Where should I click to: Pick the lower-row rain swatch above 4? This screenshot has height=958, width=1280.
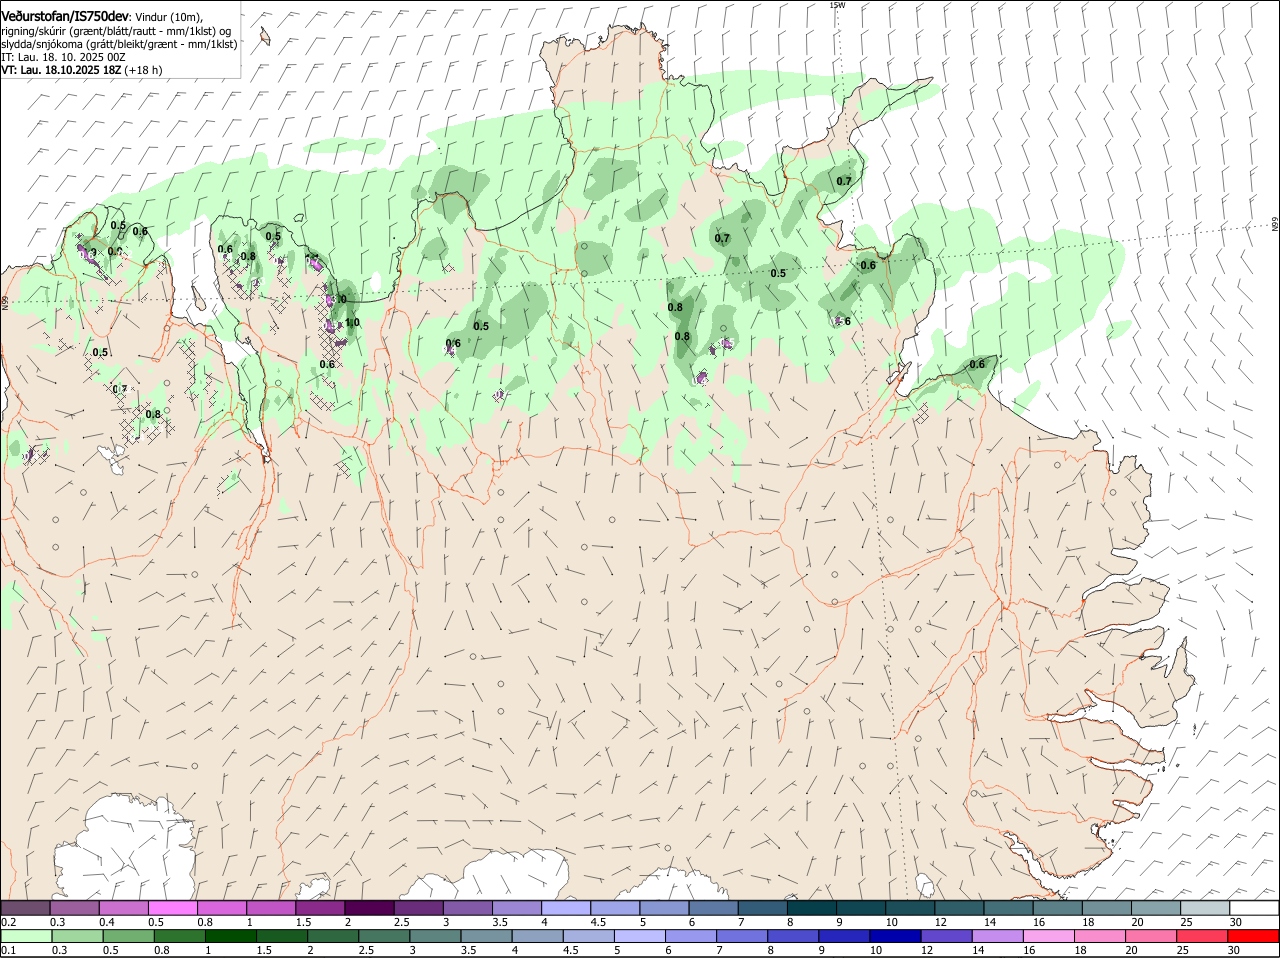coord(536,936)
